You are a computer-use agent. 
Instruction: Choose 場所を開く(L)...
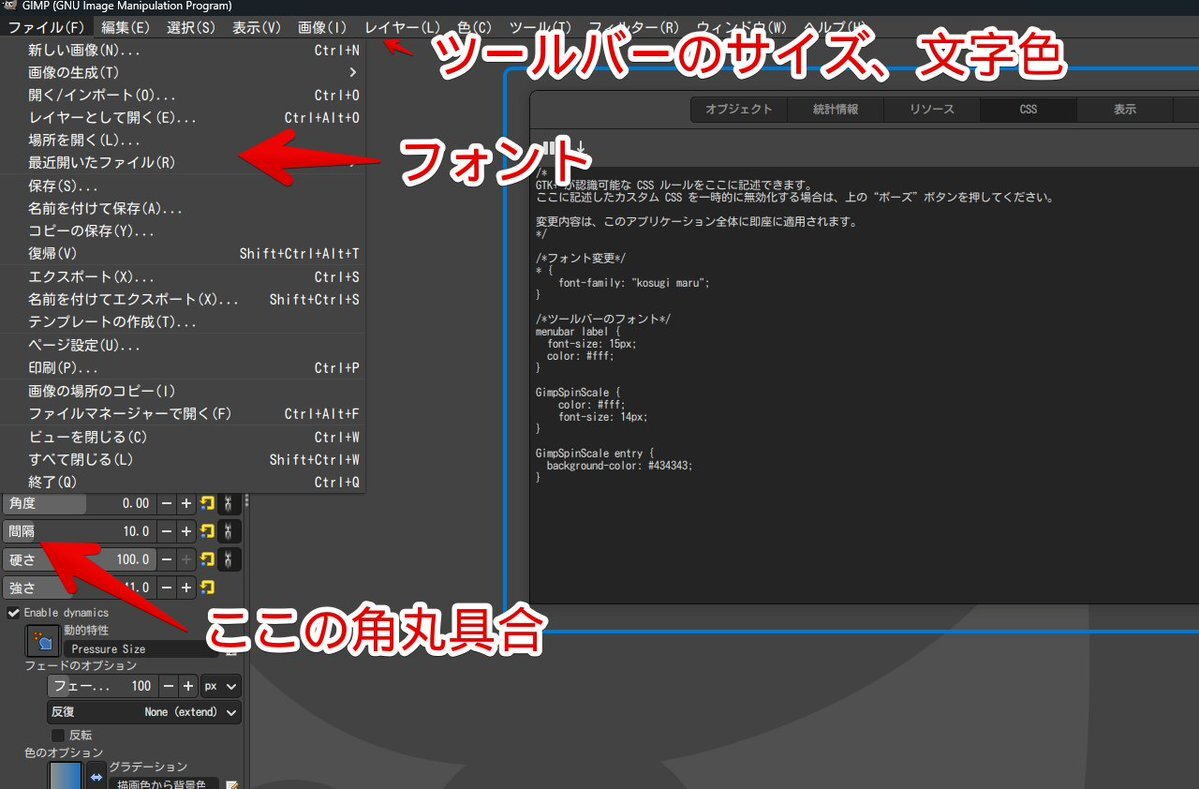click(184, 140)
